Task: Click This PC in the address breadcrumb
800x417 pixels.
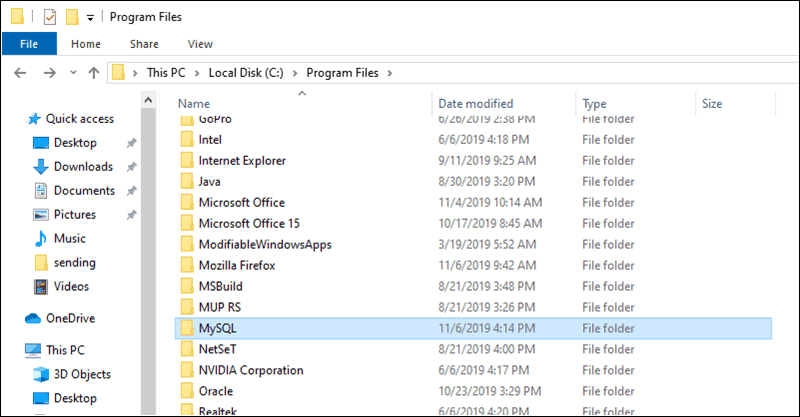Action: click(166, 72)
